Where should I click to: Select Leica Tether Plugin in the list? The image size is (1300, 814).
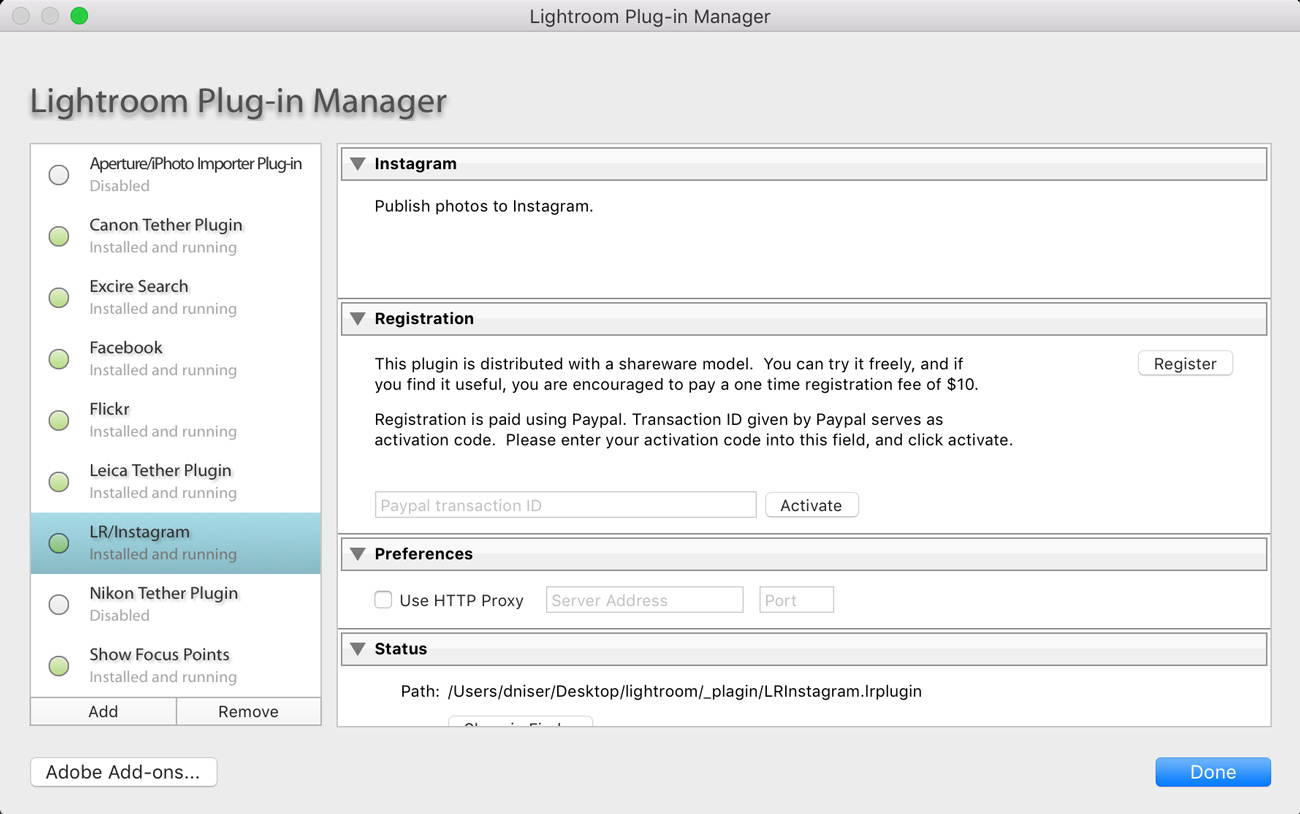tap(176, 481)
